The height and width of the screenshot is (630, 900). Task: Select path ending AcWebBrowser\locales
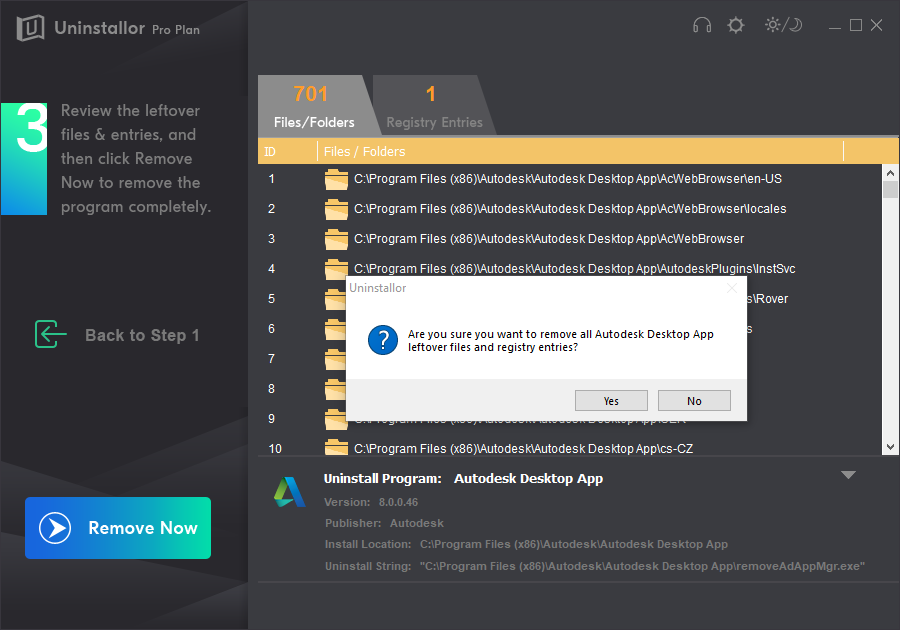(570, 209)
